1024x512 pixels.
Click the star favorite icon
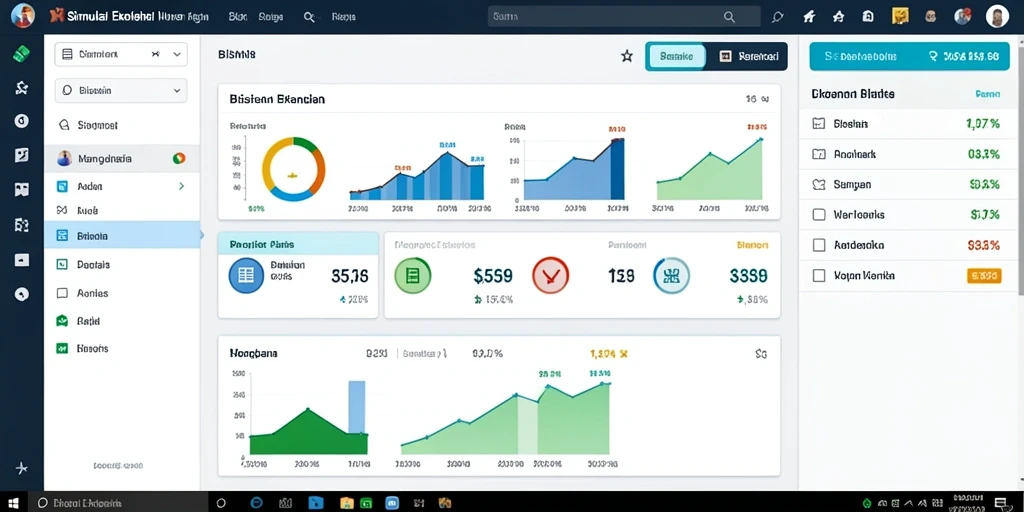[x=627, y=57]
